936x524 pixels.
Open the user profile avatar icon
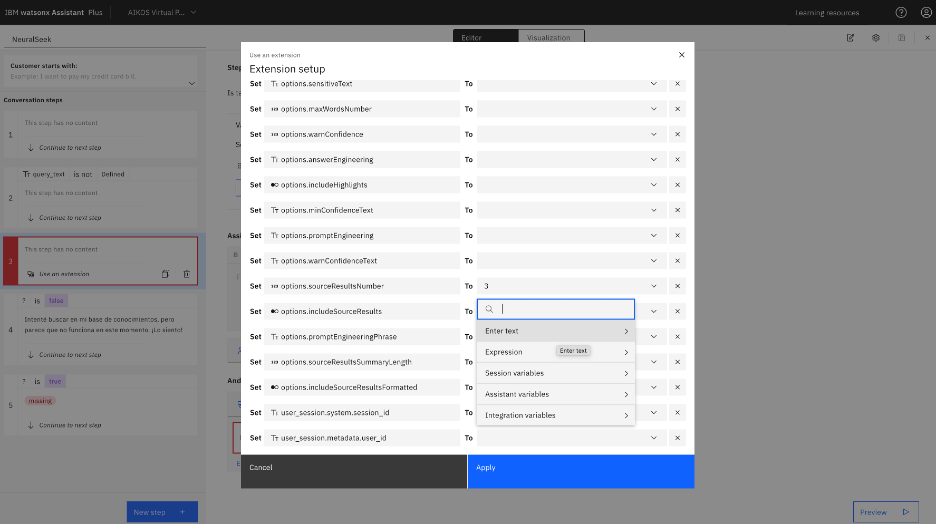[x=926, y=13]
